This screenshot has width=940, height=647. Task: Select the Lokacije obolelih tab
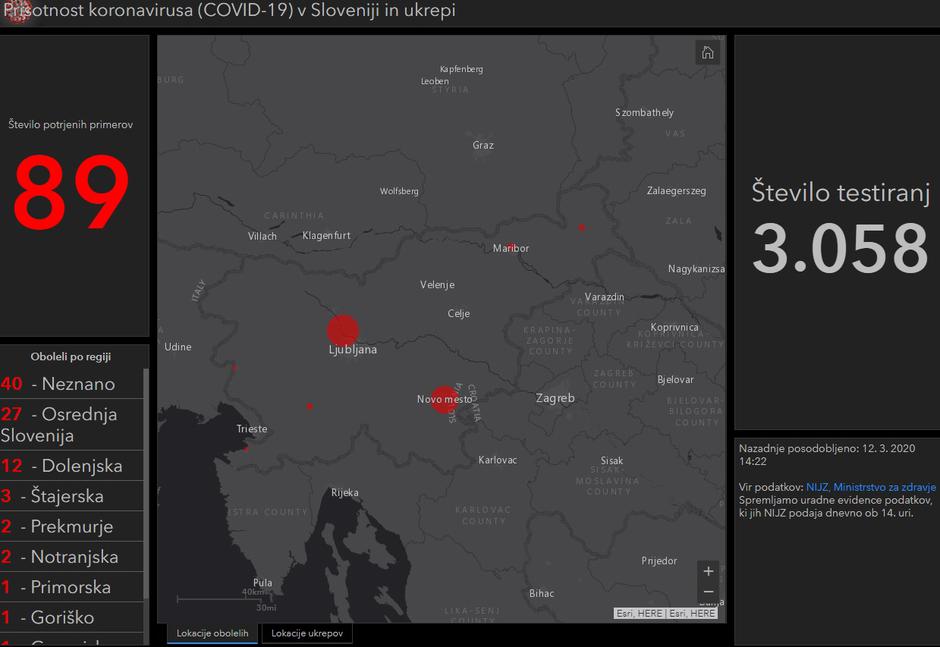212,633
